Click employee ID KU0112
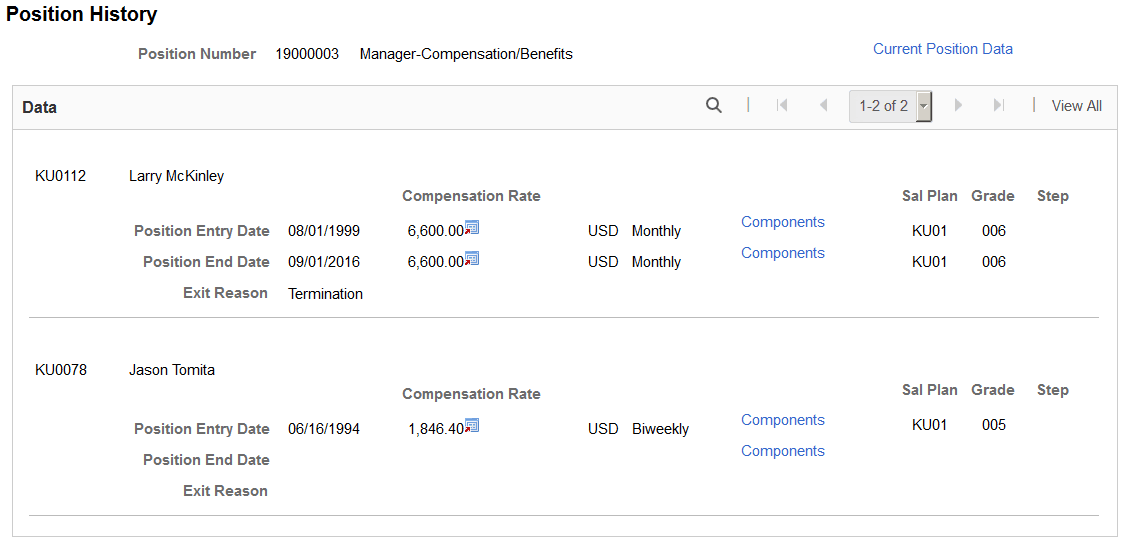Viewport: 1137px width, 548px height. 60,176
